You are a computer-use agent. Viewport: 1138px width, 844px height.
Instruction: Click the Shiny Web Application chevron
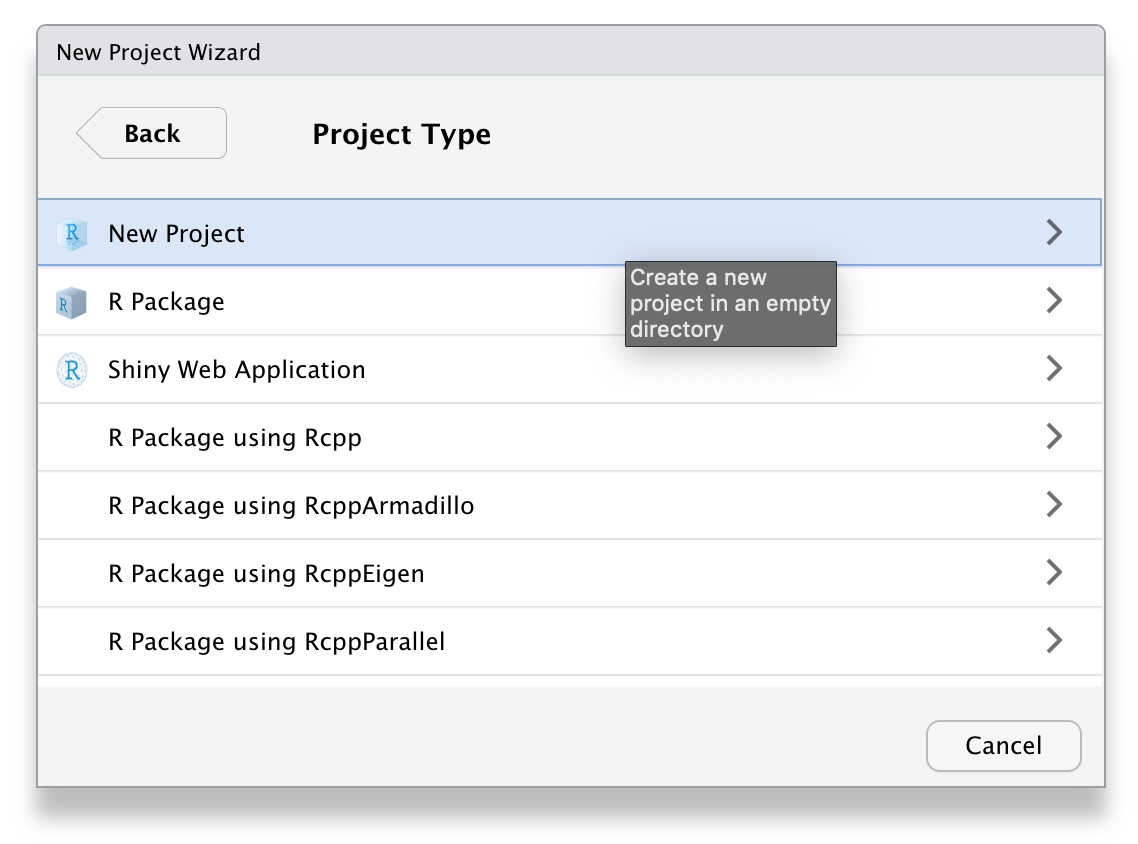tap(1054, 368)
